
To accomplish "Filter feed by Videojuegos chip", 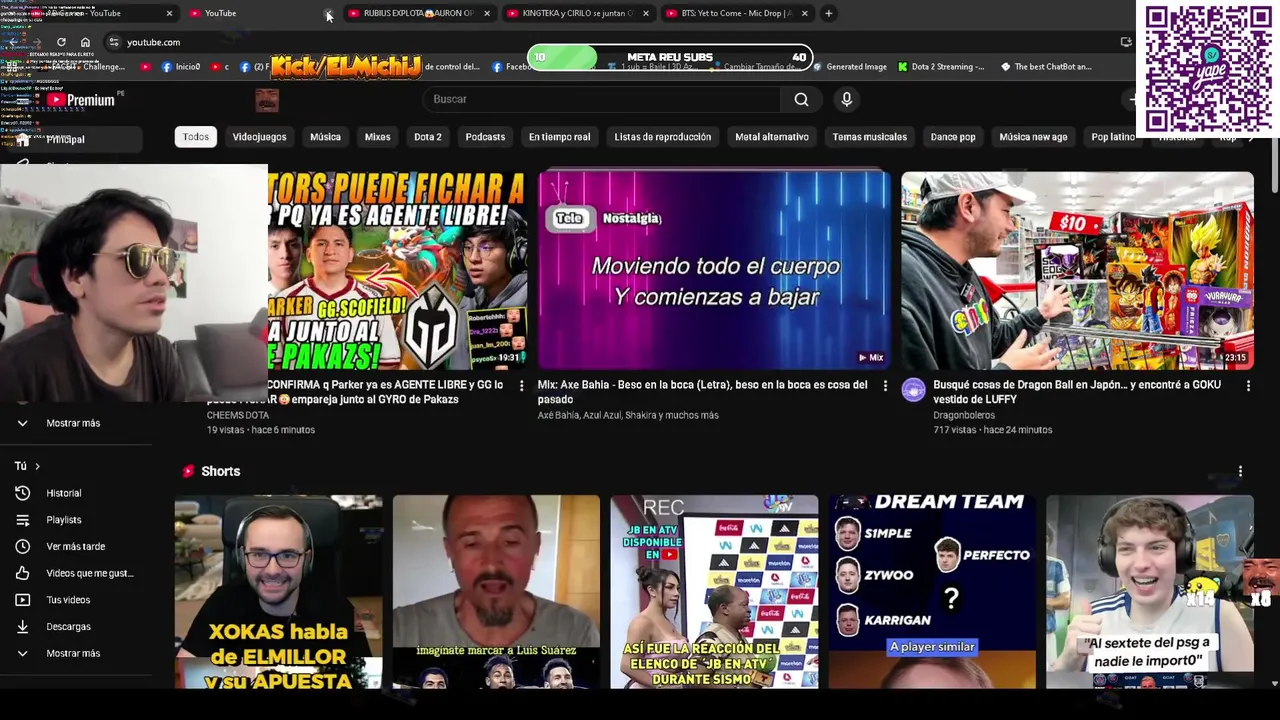I will click(259, 137).
